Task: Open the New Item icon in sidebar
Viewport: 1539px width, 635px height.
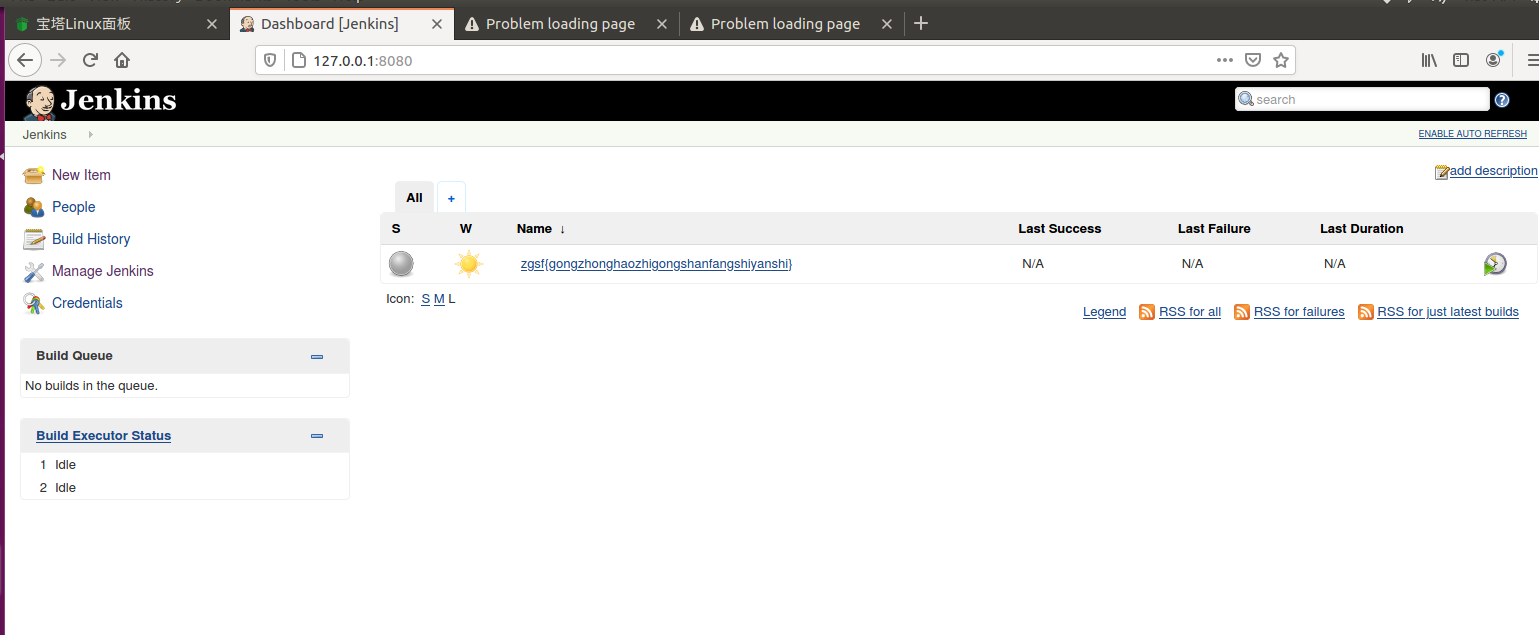Action: pyautogui.click(x=34, y=175)
